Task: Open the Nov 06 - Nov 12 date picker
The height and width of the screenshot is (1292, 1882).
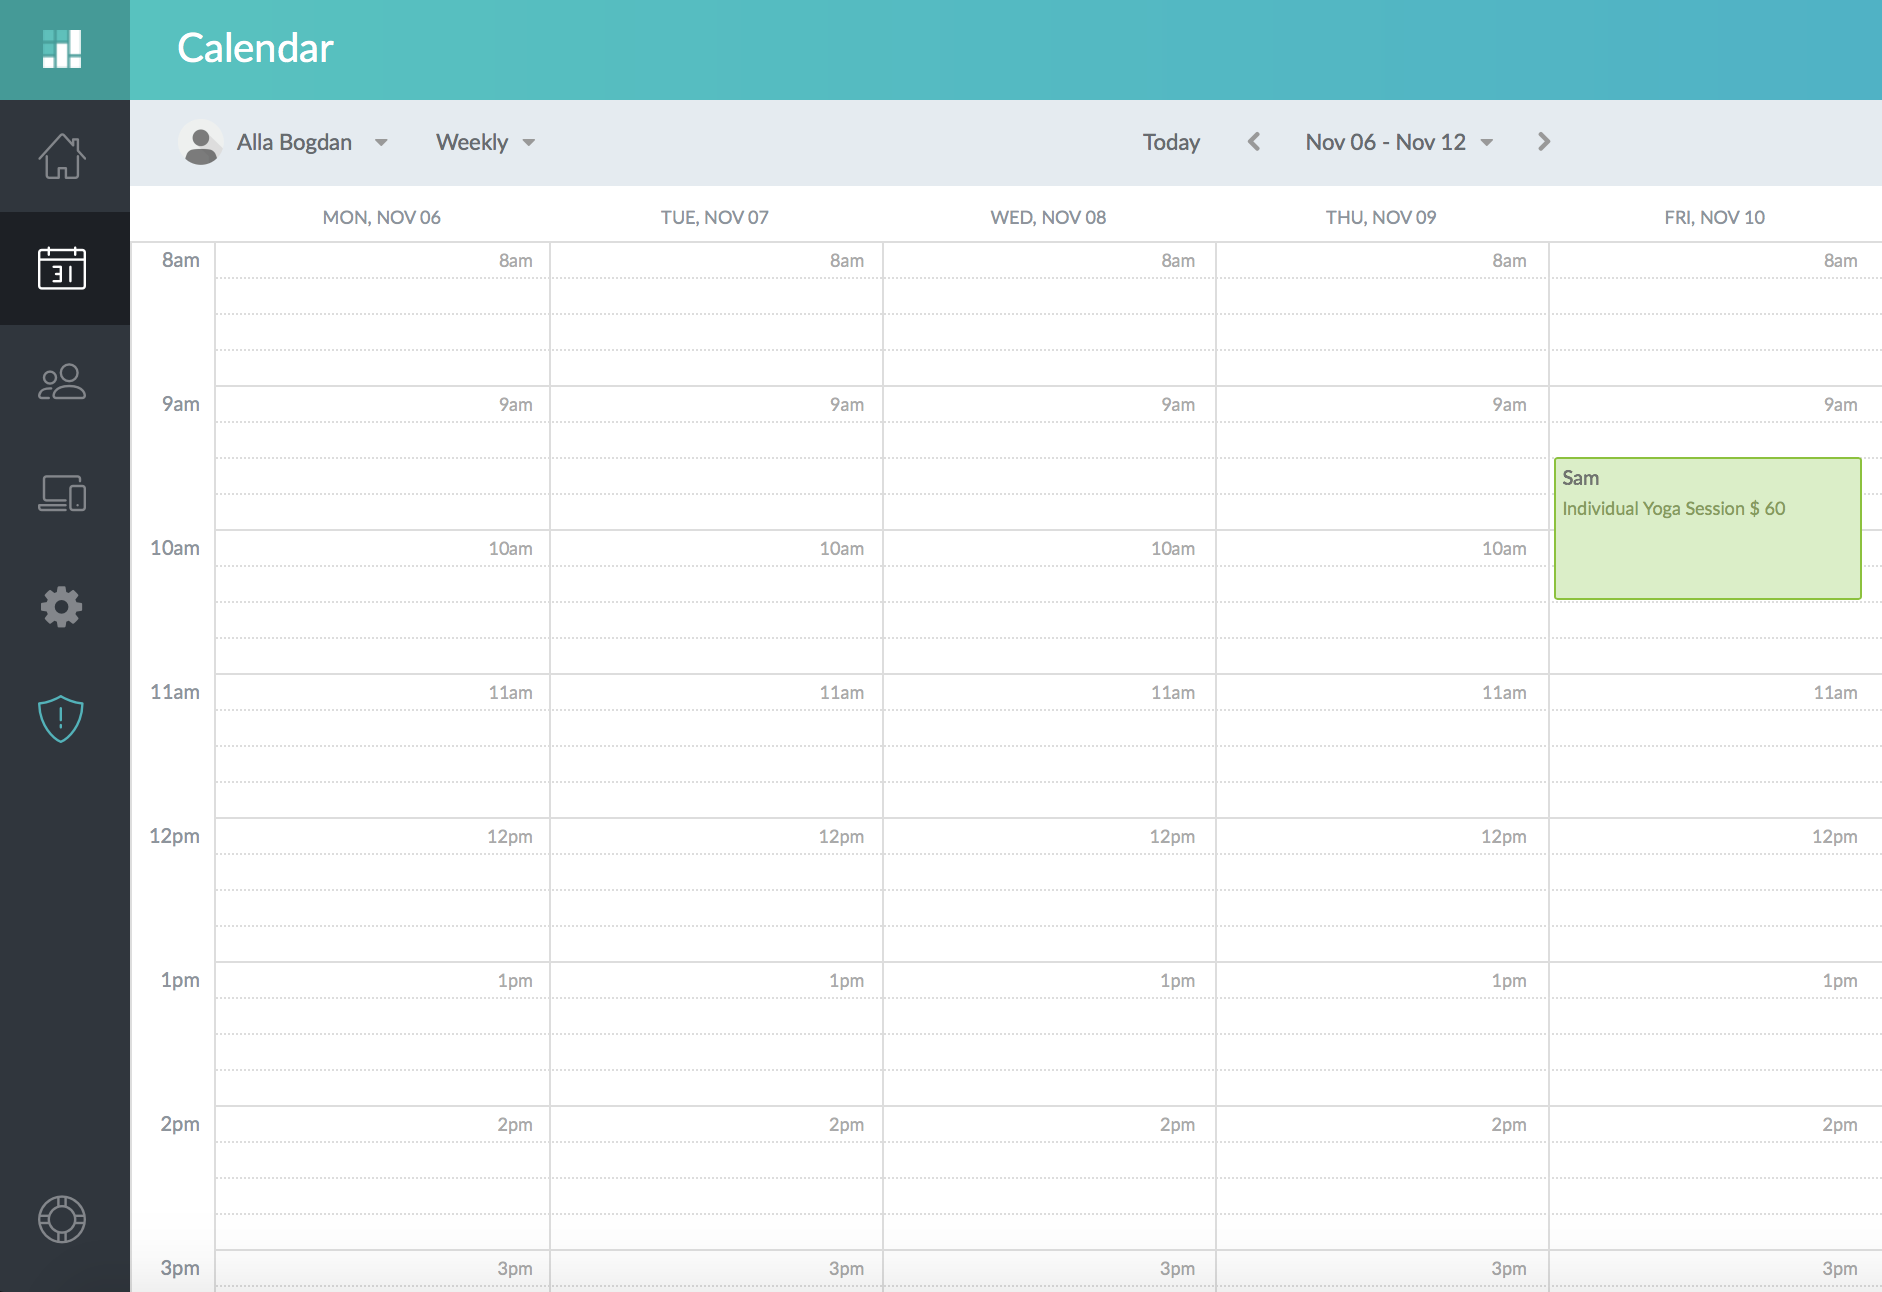Action: (1399, 142)
